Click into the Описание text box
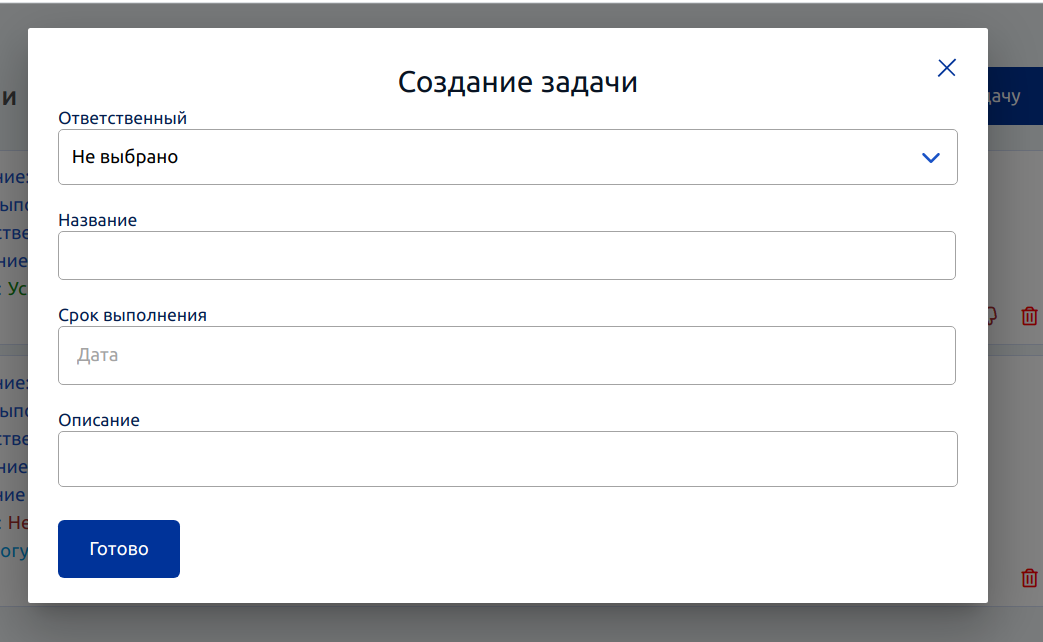The width and height of the screenshot is (1043, 642). click(508, 459)
